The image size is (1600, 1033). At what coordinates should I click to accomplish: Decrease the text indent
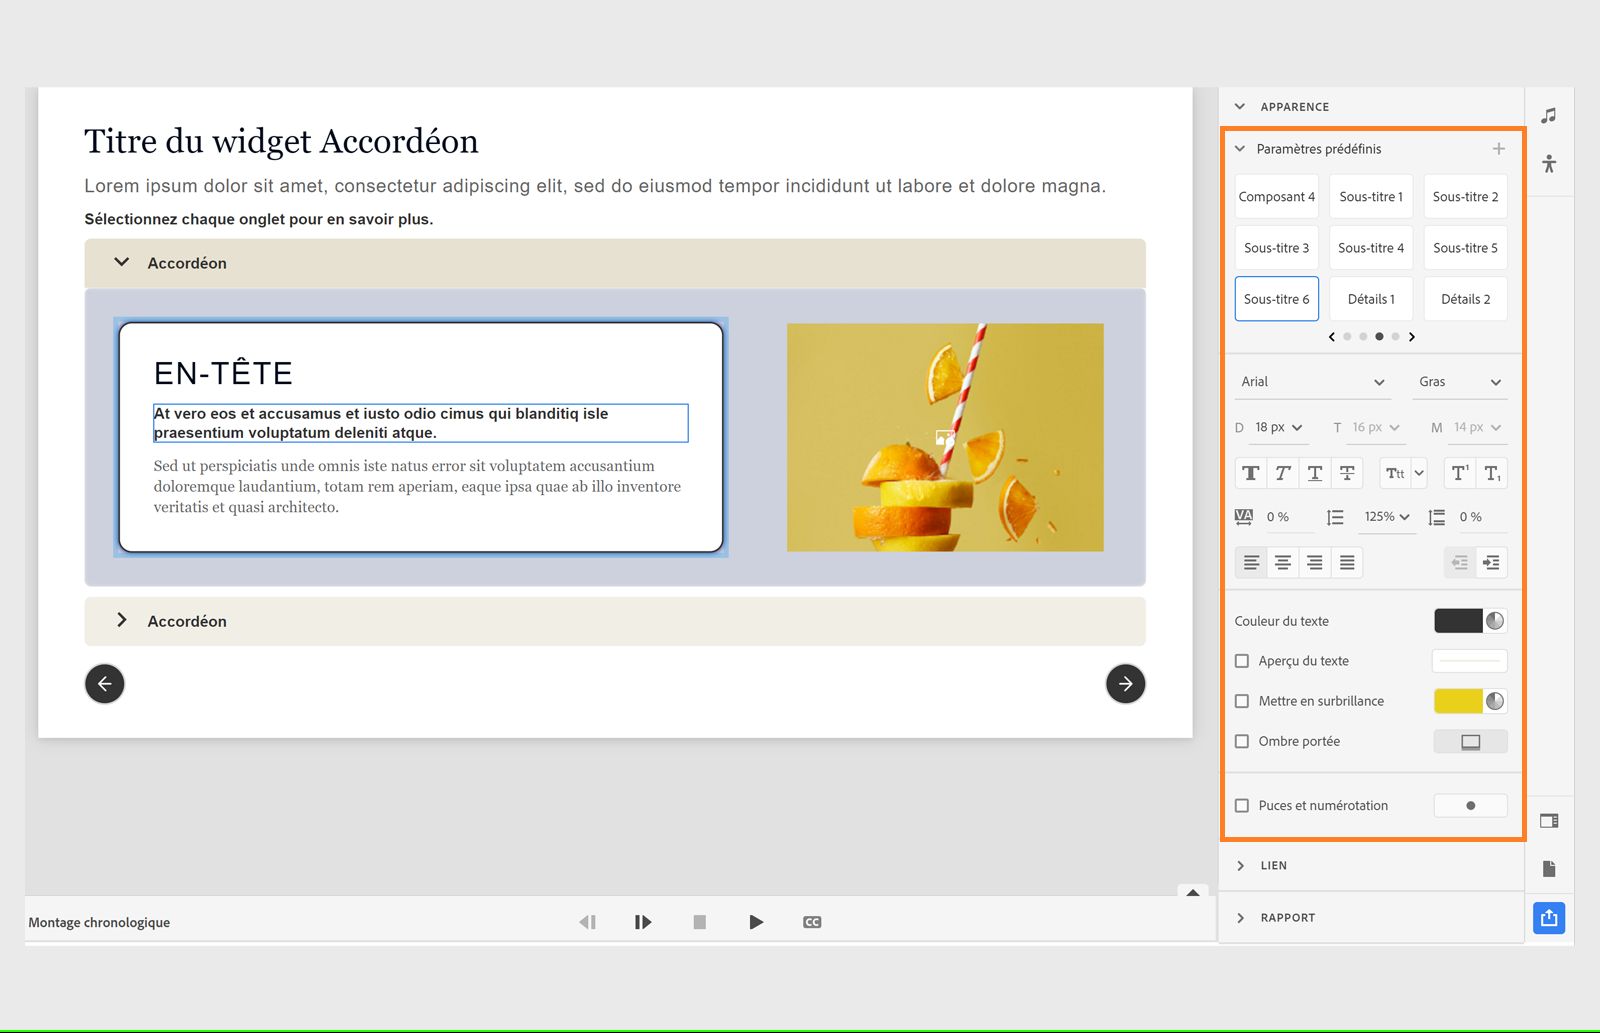point(1460,563)
